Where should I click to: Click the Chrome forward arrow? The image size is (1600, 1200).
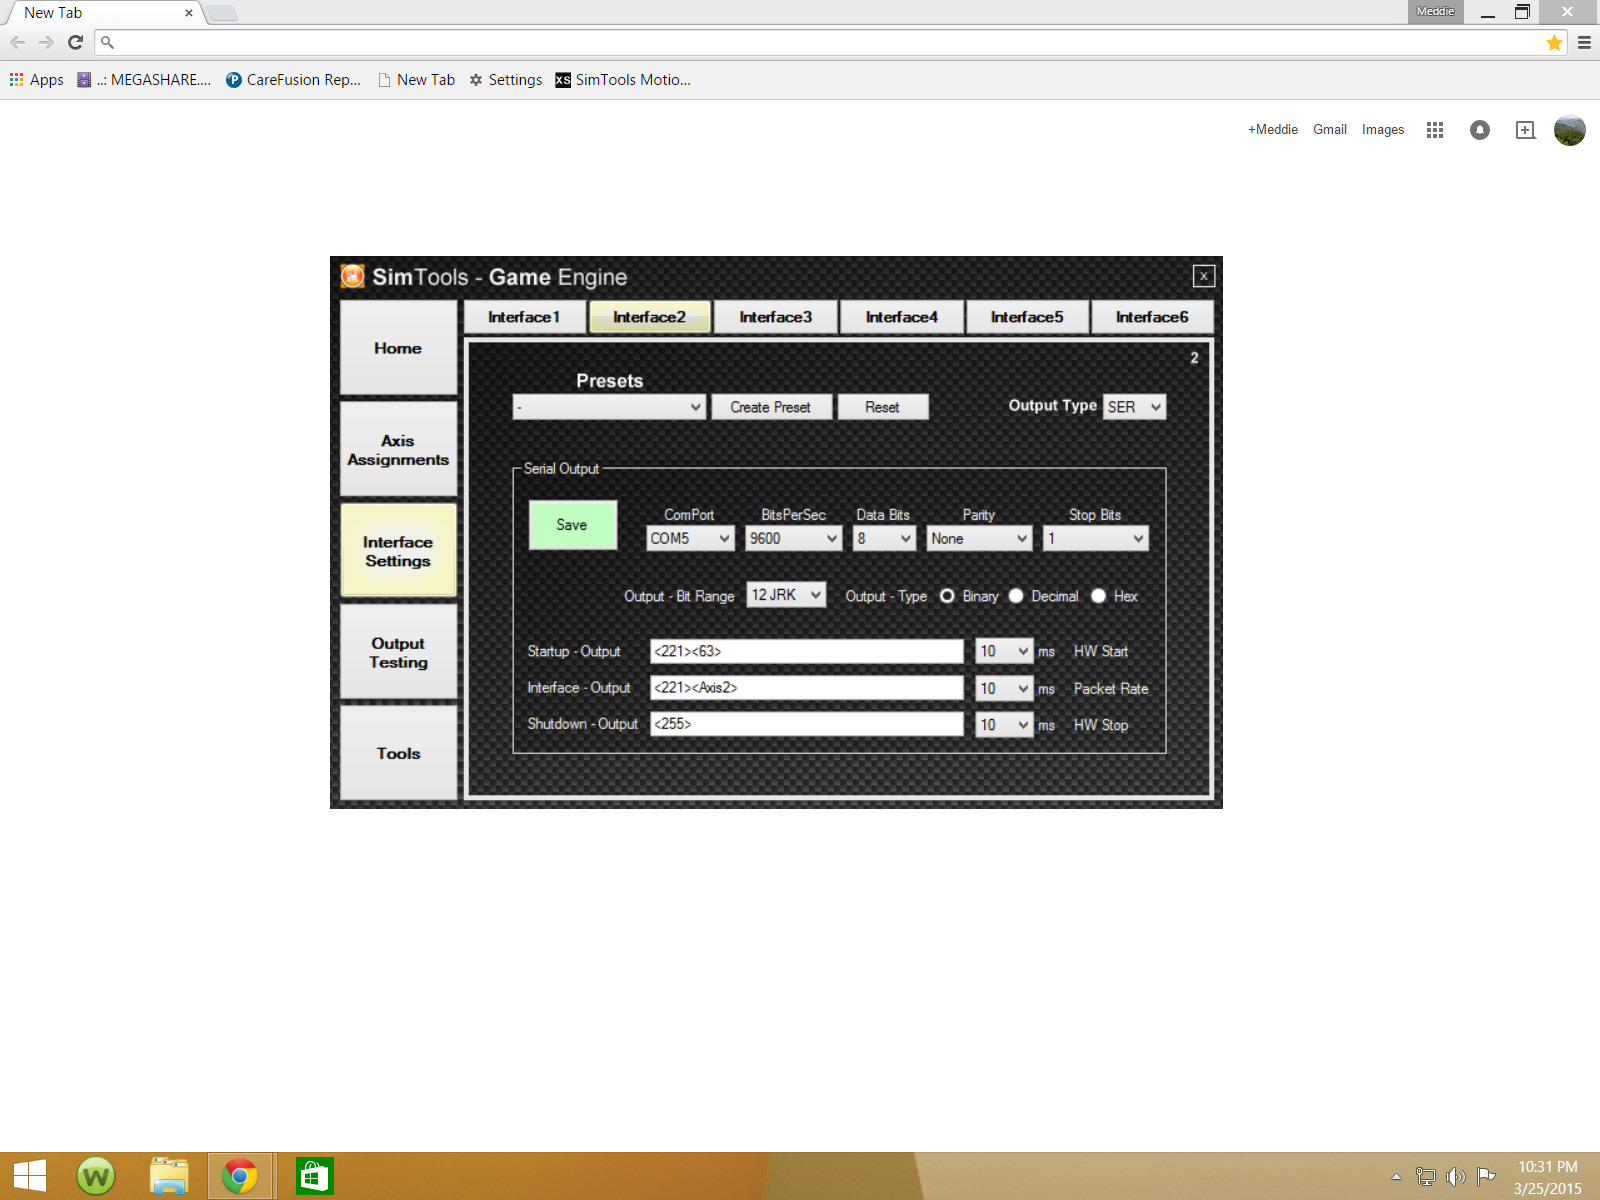(x=46, y=42)
